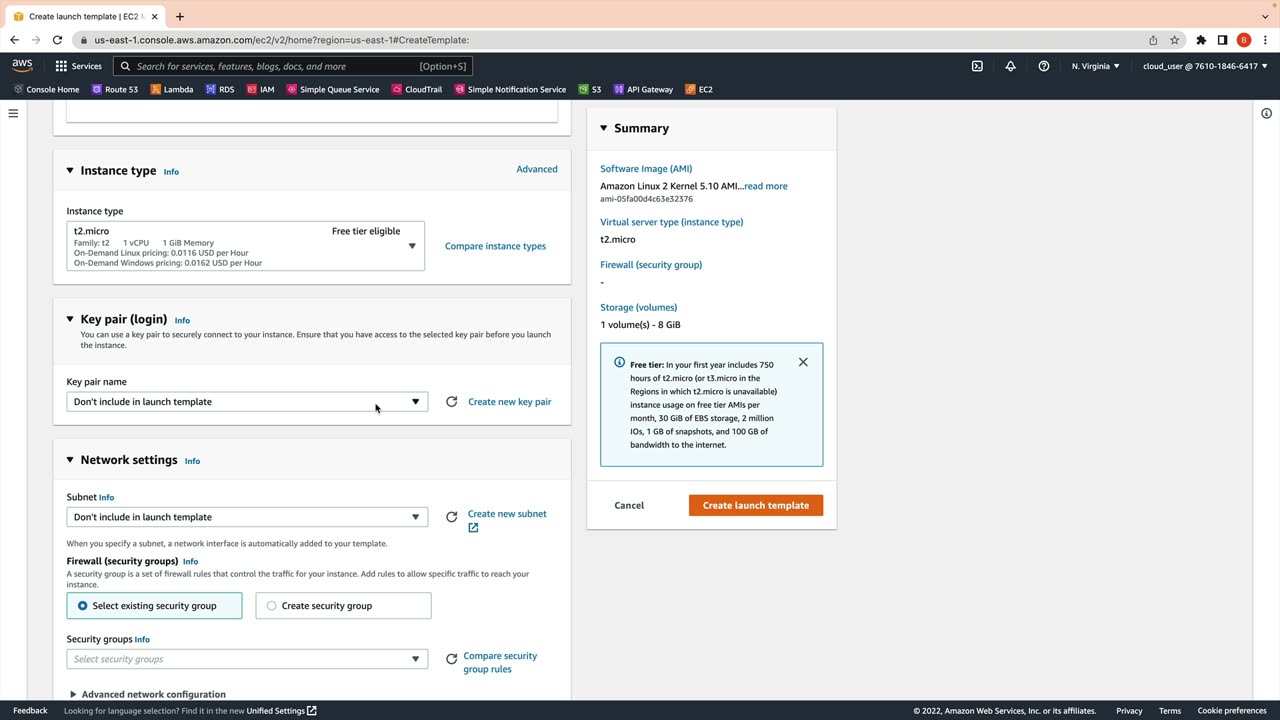Open Unified Settings link in footer
This screenshot has width=1280, height=720.
(x=281, y=711)
